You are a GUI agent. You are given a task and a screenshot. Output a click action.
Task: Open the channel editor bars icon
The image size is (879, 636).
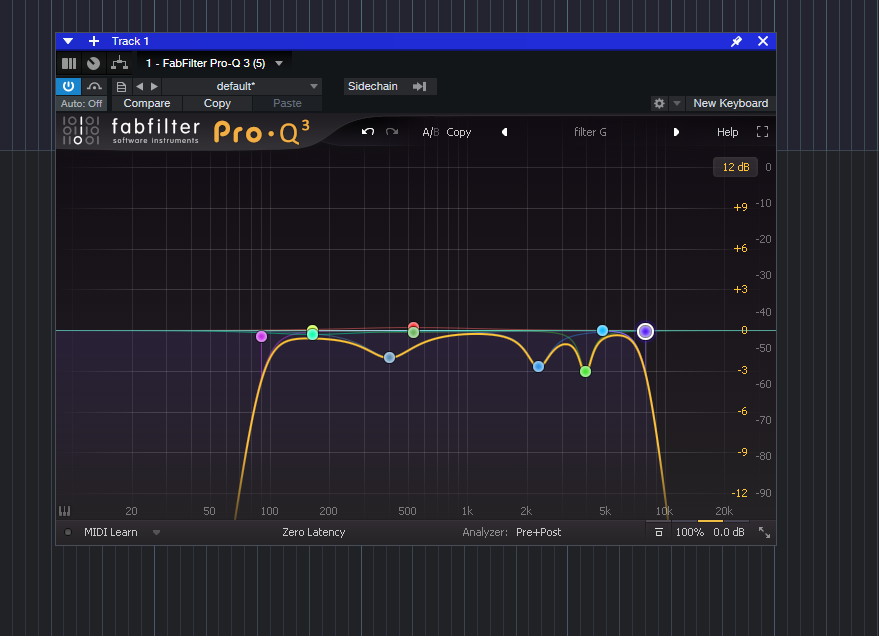click(69, 63)
